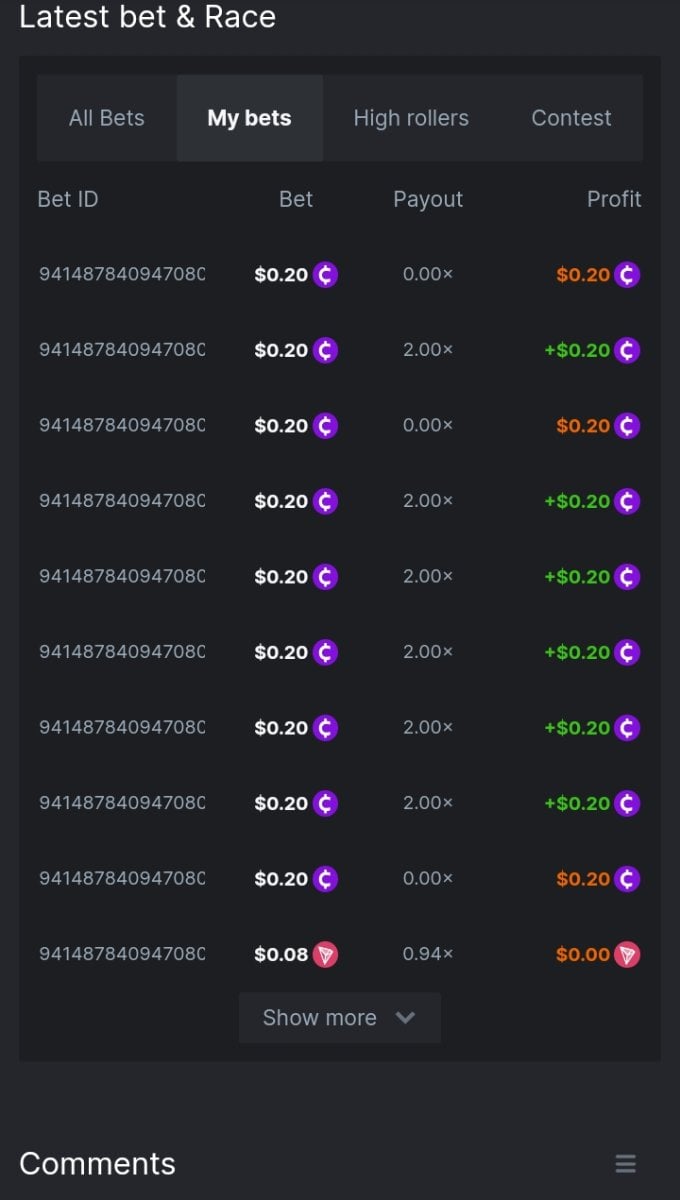This screenshot has width=680, height=1200.
Task: Click coin icon in ninth row's Profit
Action: [x=627, y=879]
